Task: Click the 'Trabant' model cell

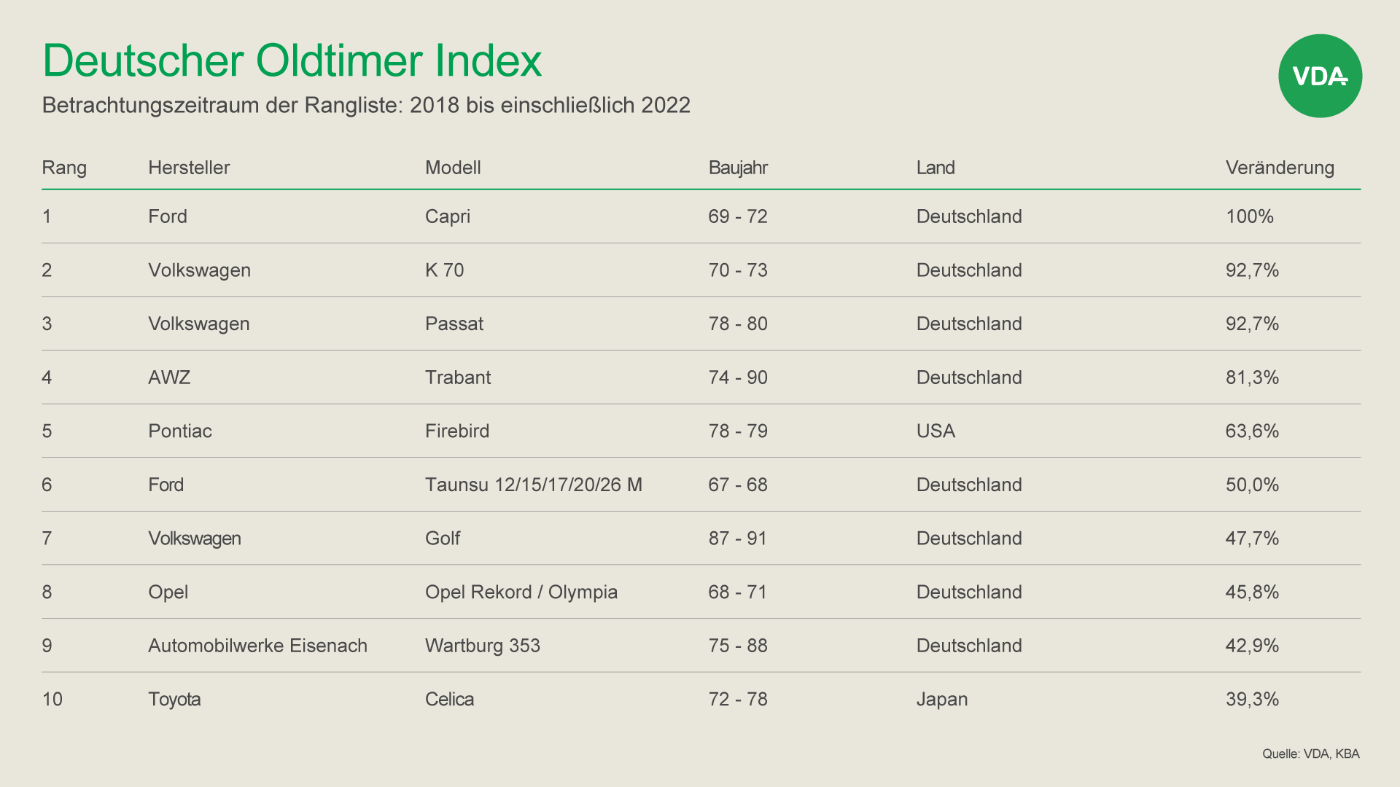Action: click(458, 377)
